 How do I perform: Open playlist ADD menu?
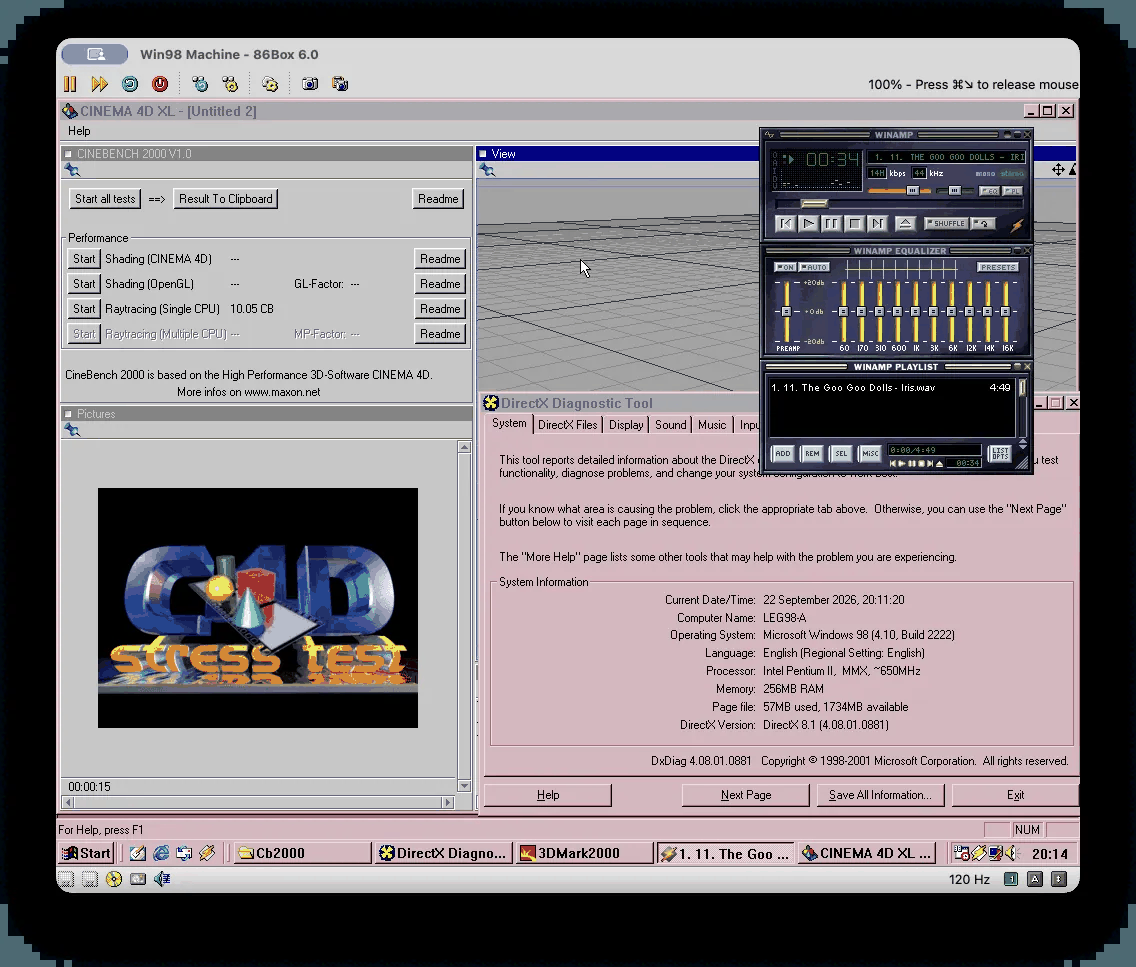click(783, 453)
